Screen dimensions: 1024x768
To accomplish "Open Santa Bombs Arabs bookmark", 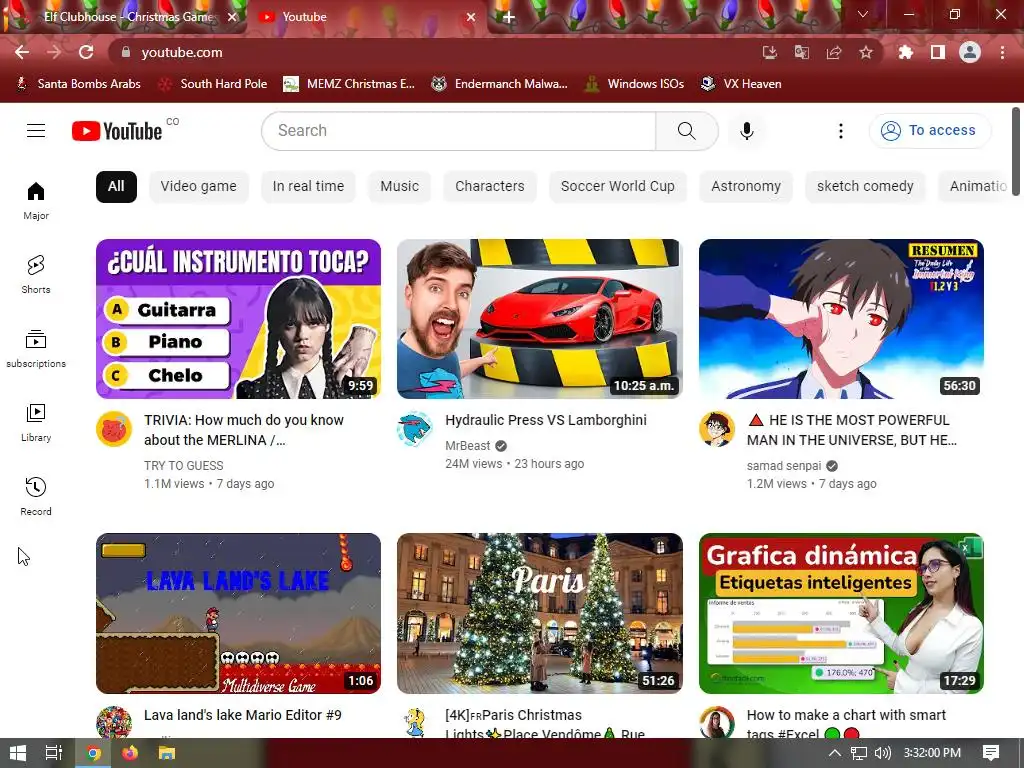I will point(78,84).
